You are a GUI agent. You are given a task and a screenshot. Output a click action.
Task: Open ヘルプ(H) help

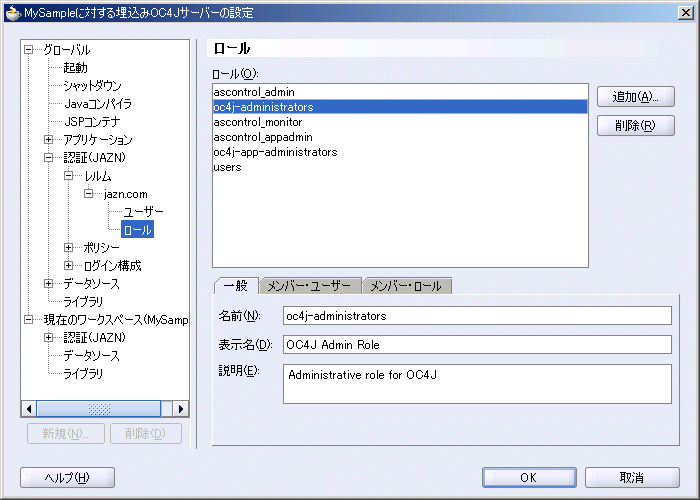tap(67, 478)
